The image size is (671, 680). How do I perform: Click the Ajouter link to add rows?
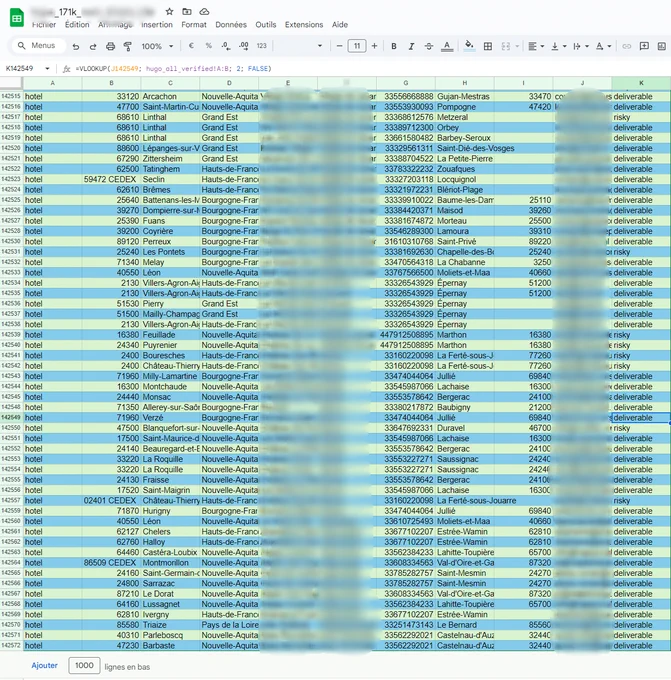(x=45, y=665)
